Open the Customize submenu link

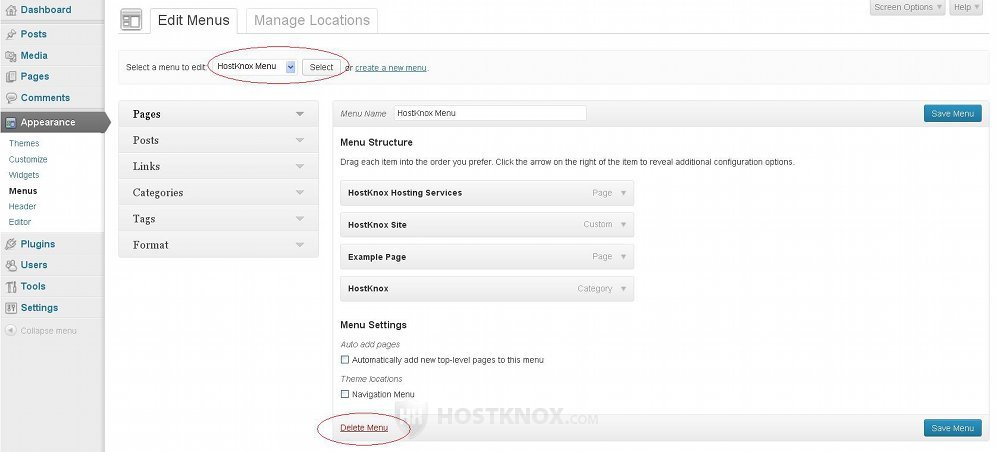tap(28, 159)
